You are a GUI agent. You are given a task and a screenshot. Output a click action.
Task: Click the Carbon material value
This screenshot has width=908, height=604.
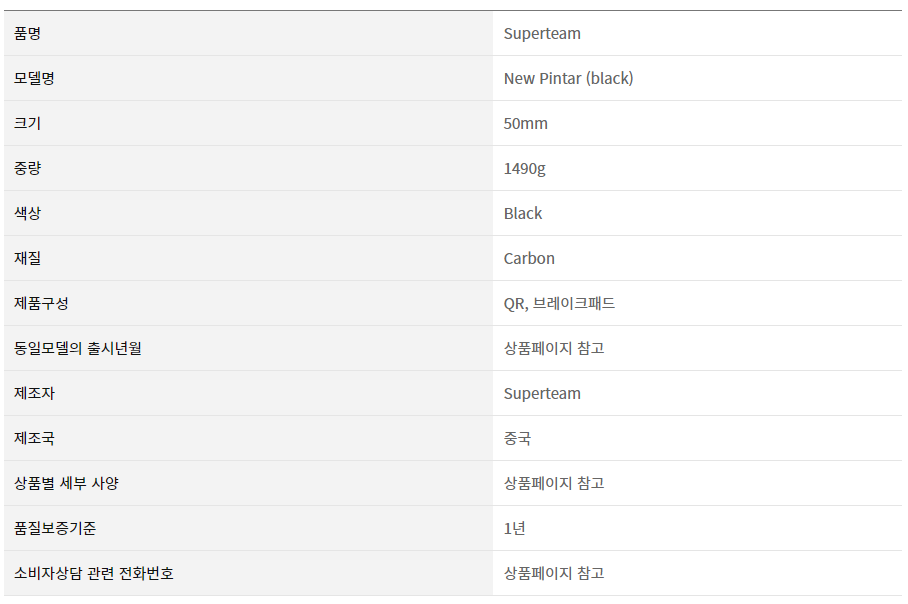point(529,258)
